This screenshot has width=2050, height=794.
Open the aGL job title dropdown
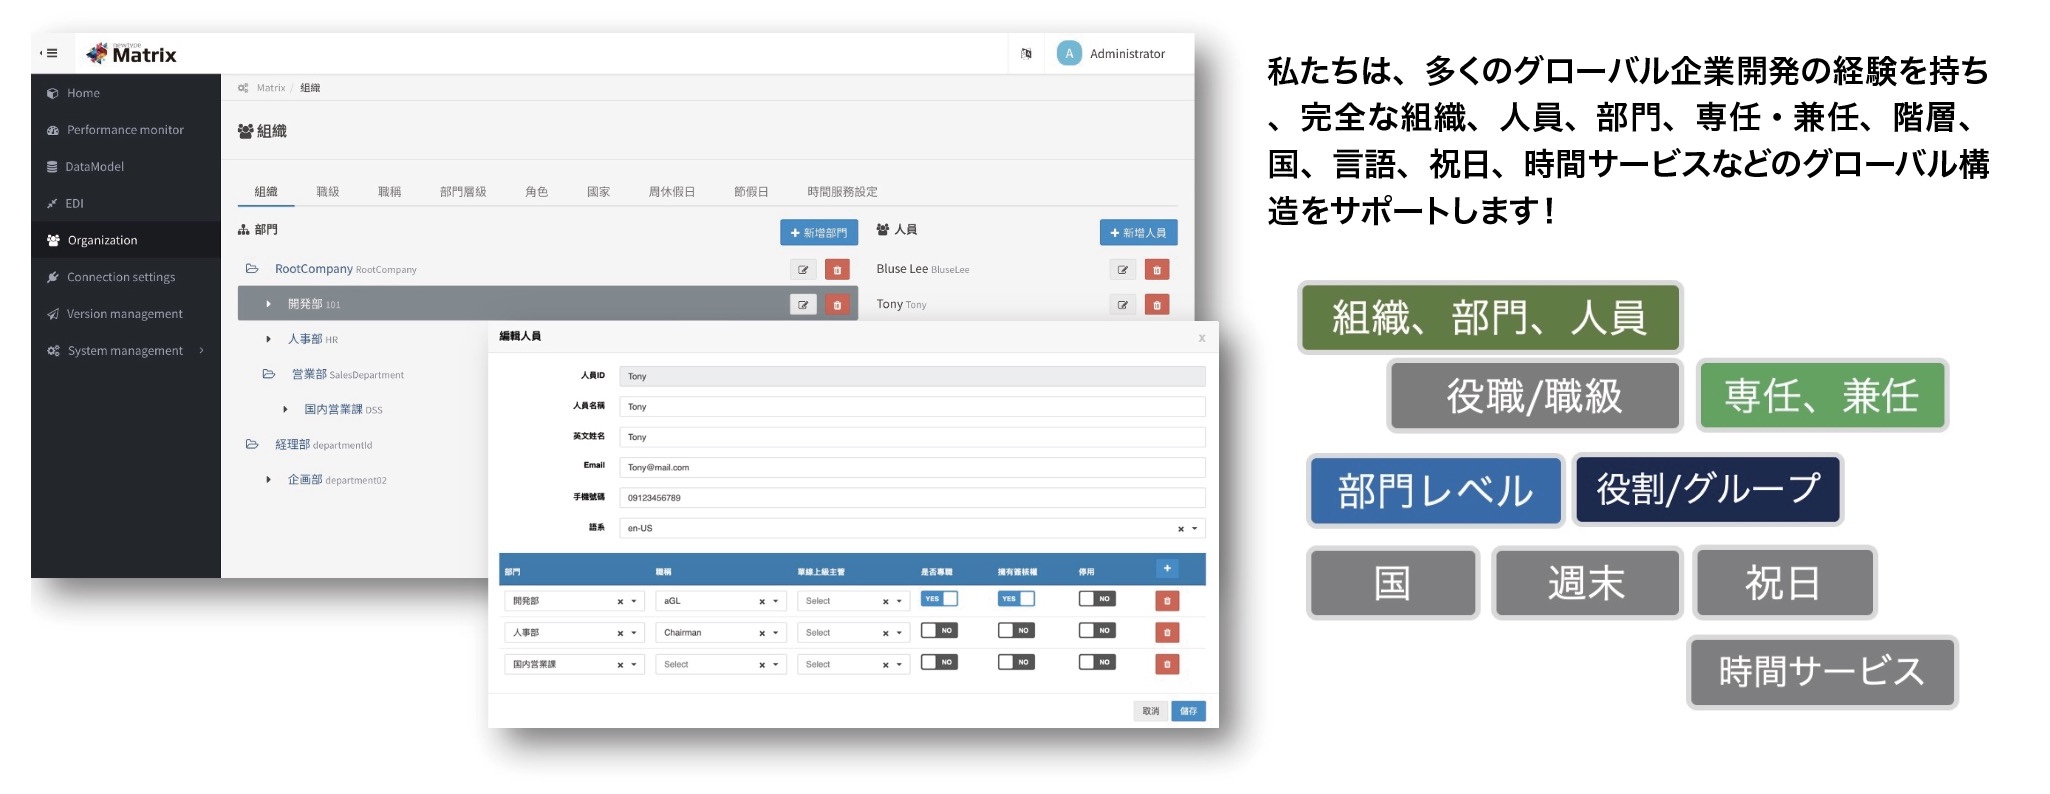[721, 601]
